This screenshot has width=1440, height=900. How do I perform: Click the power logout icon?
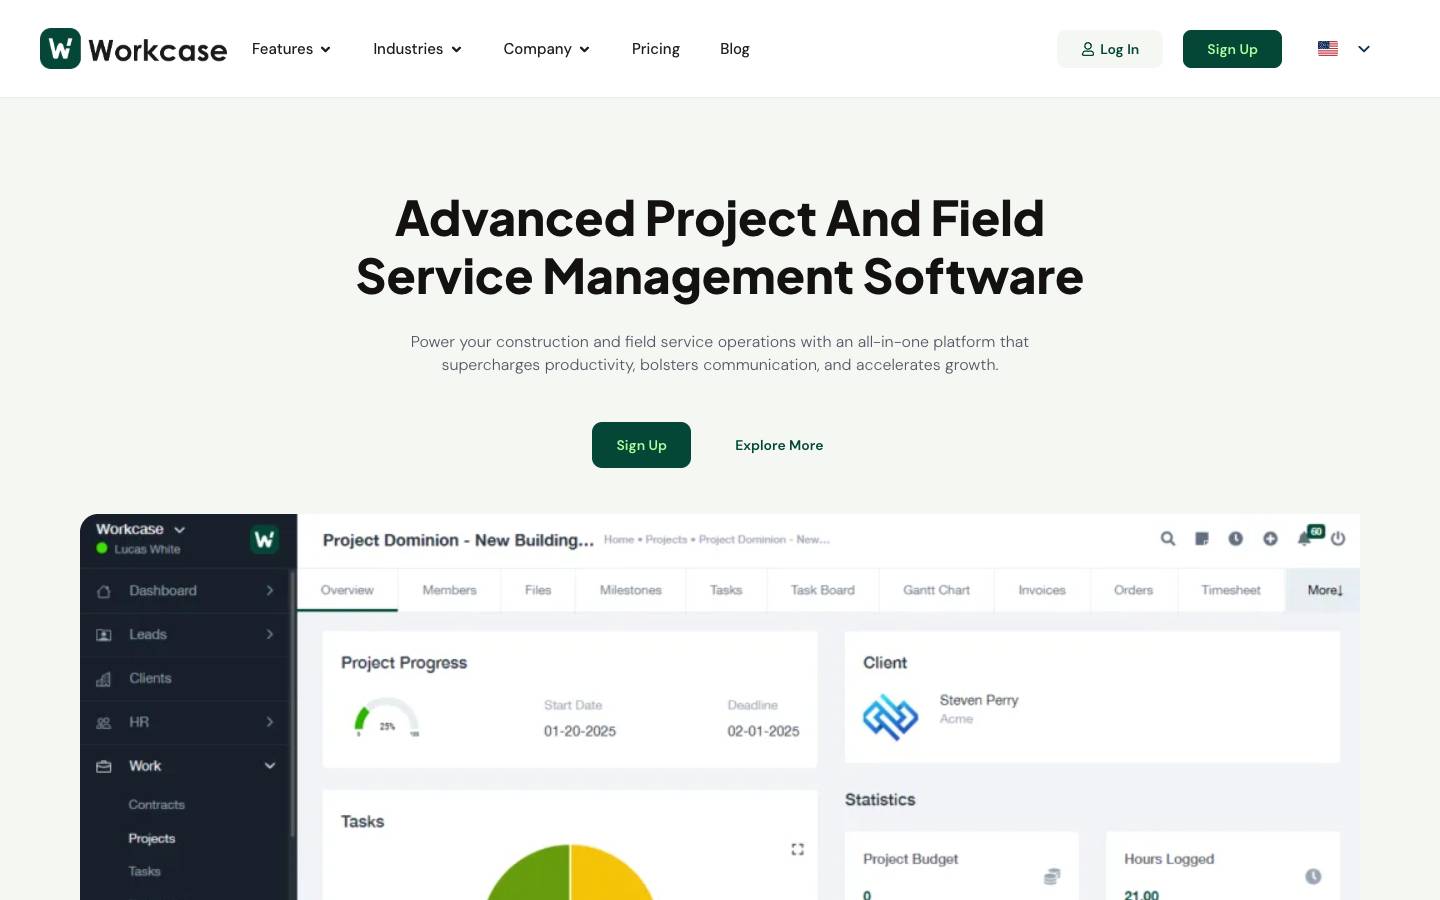[1338, 539]
